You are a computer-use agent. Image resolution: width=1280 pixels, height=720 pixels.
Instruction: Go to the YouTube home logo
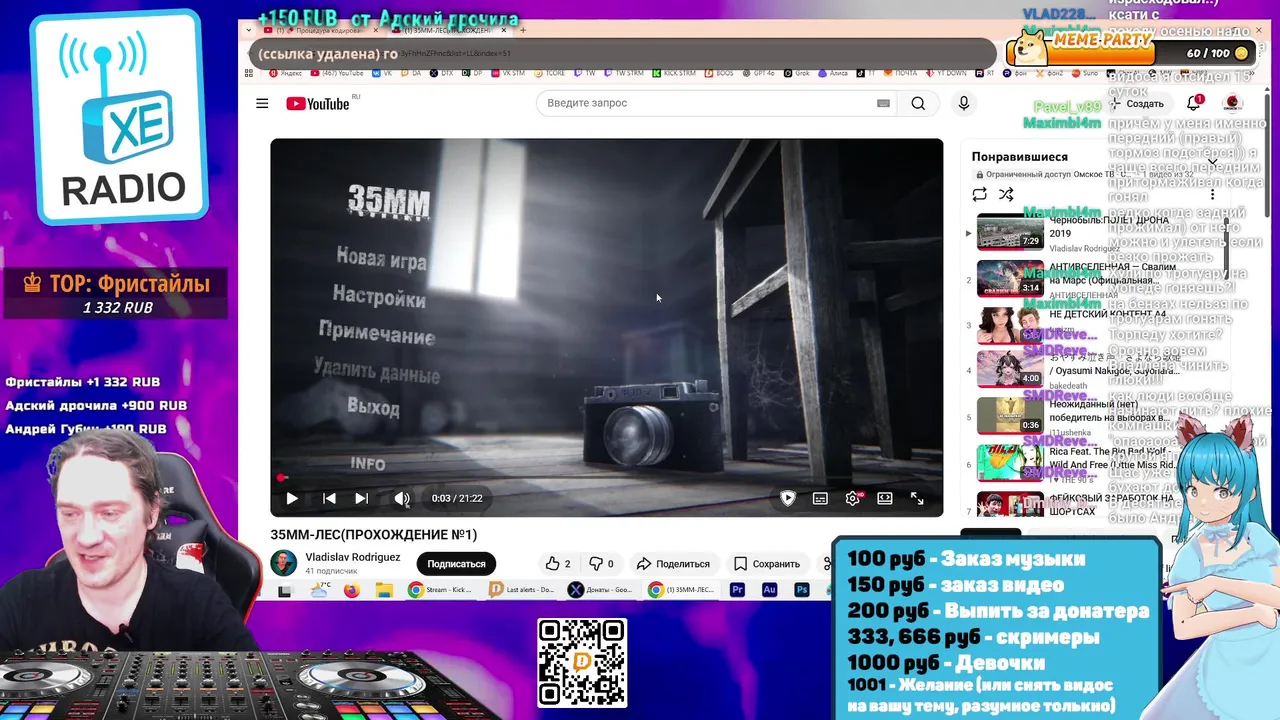318,104
